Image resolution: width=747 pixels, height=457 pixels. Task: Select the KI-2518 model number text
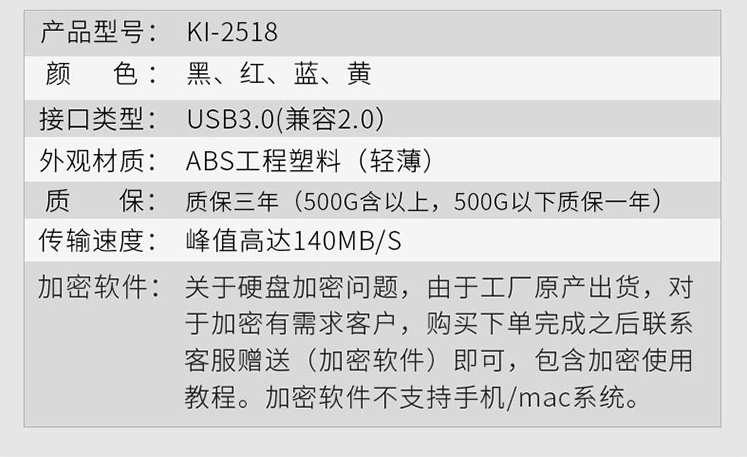point(232,32)
